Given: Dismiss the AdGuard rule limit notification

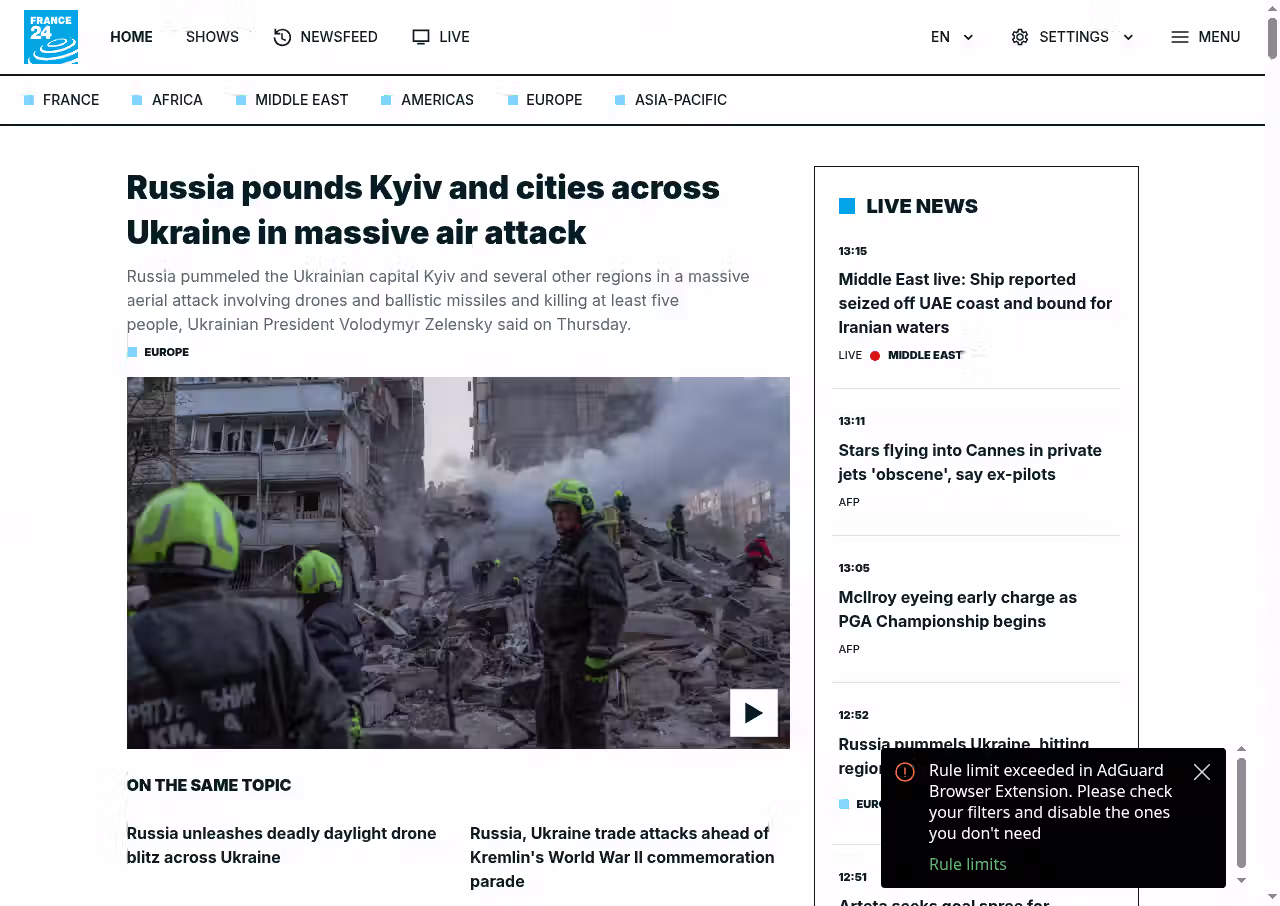Looking at the screenshot, I should point(1202,772).
